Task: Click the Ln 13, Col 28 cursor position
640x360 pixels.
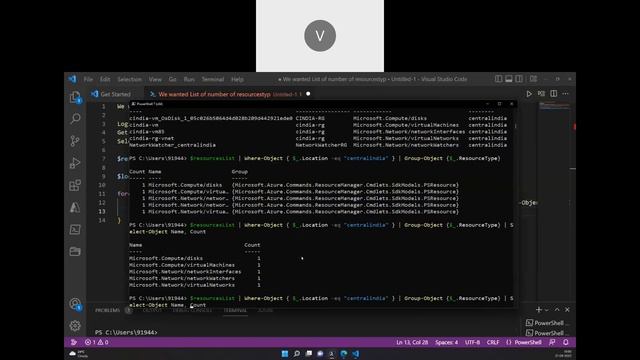Action: coord(412,342)
